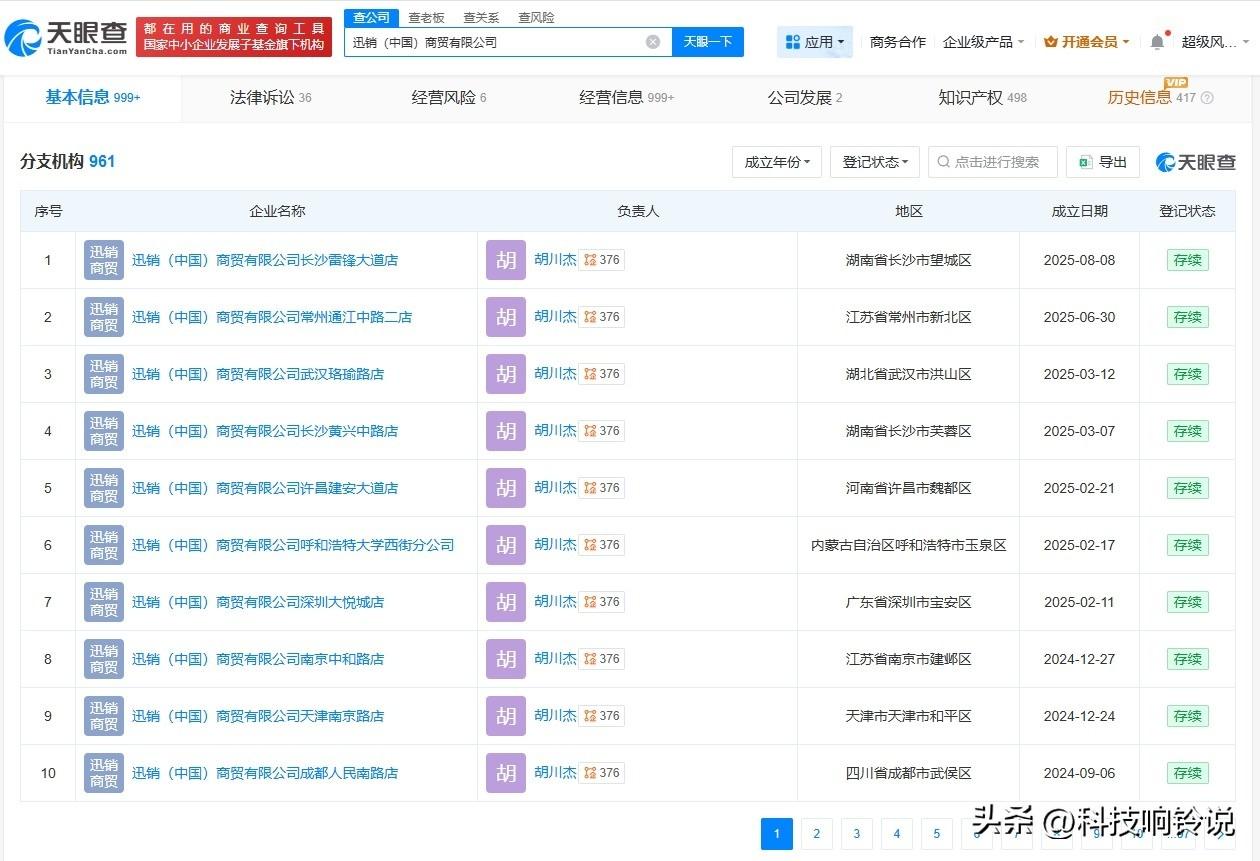
Task: Click the 迅销商贸 logo in row 1
Action: tap(104, 260)
